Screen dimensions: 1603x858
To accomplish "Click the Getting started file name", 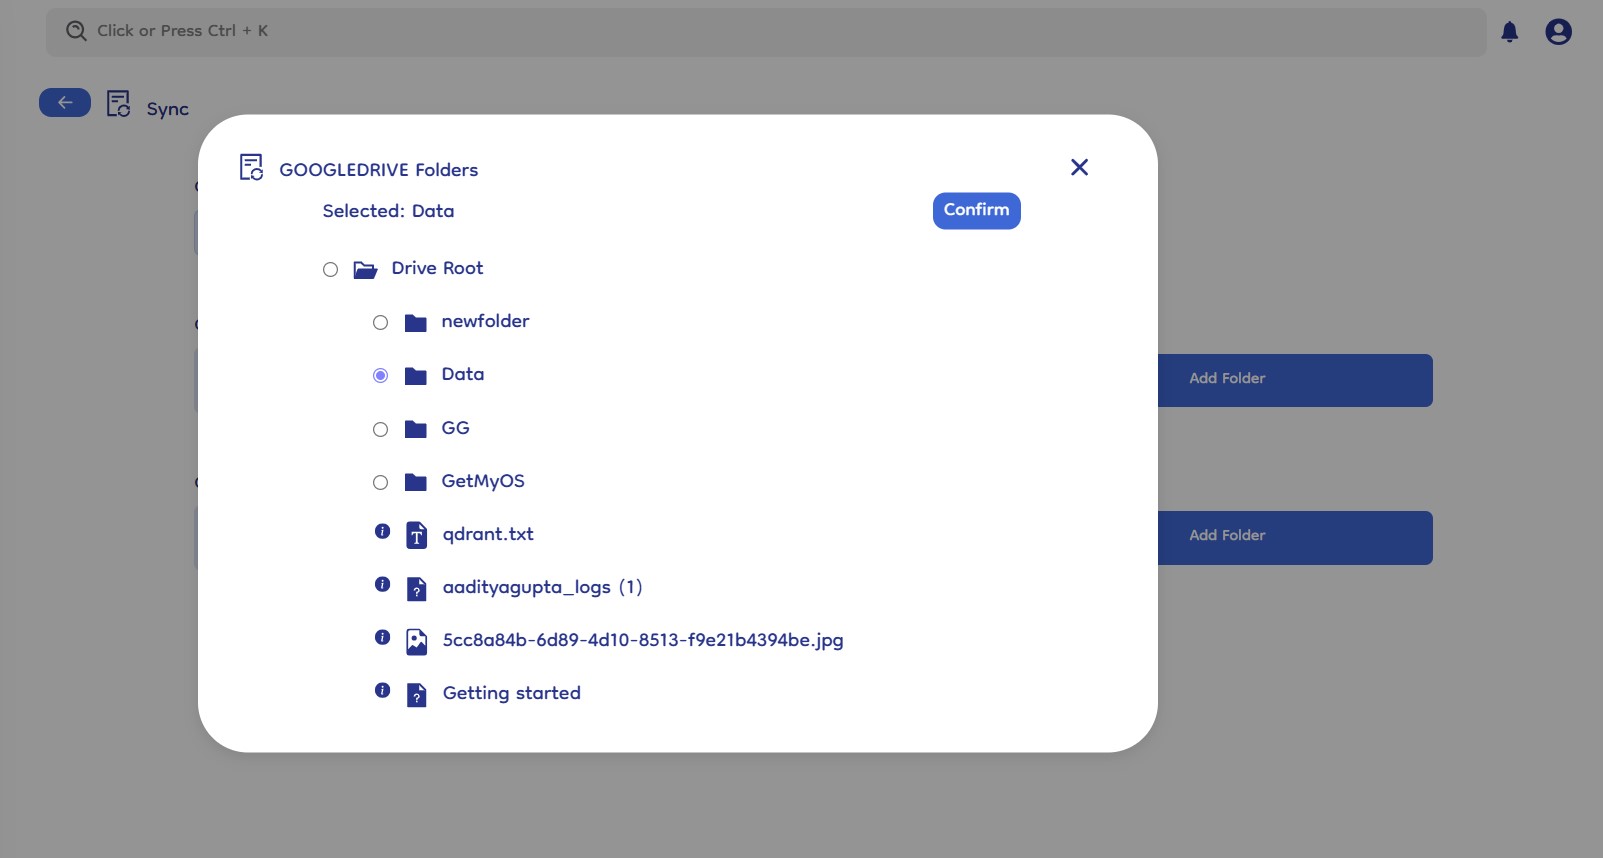I will (511, 693).
